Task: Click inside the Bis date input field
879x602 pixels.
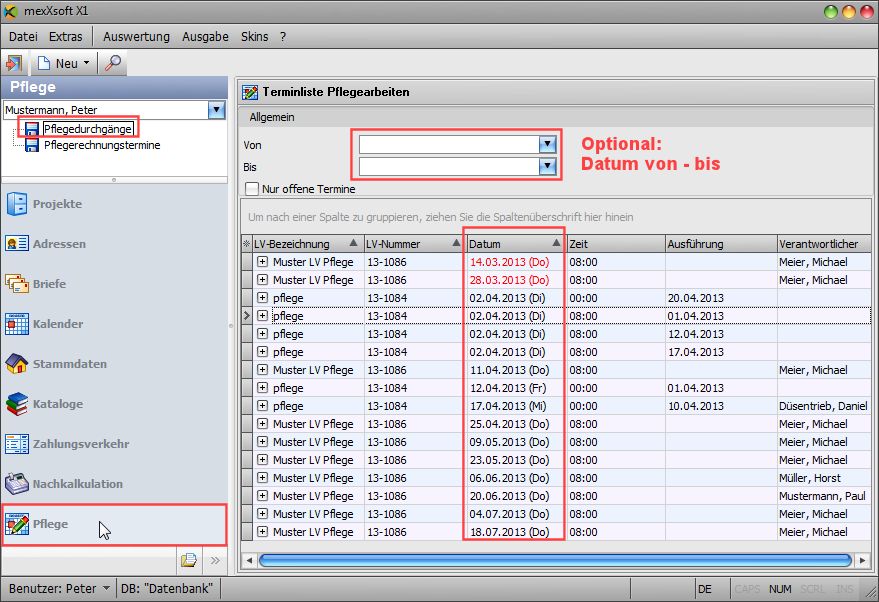Action: click(449, 166)
